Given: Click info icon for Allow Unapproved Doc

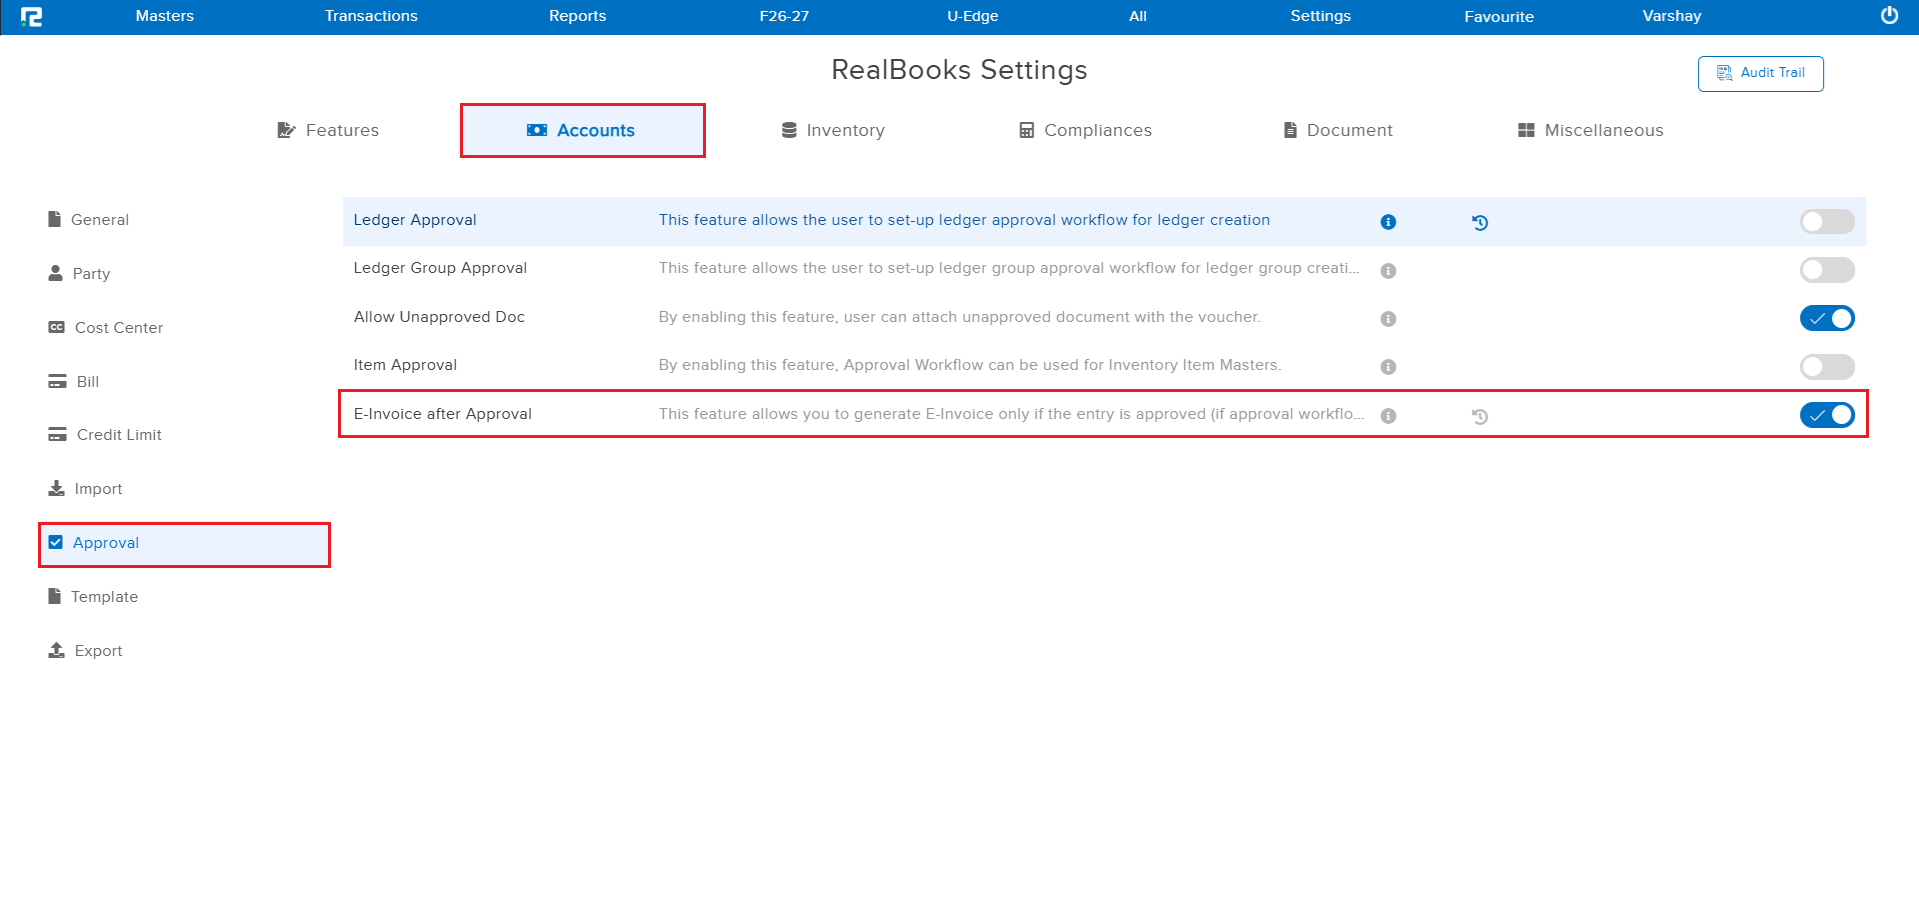Looking at the screenshot, I should coord(1388,319).
